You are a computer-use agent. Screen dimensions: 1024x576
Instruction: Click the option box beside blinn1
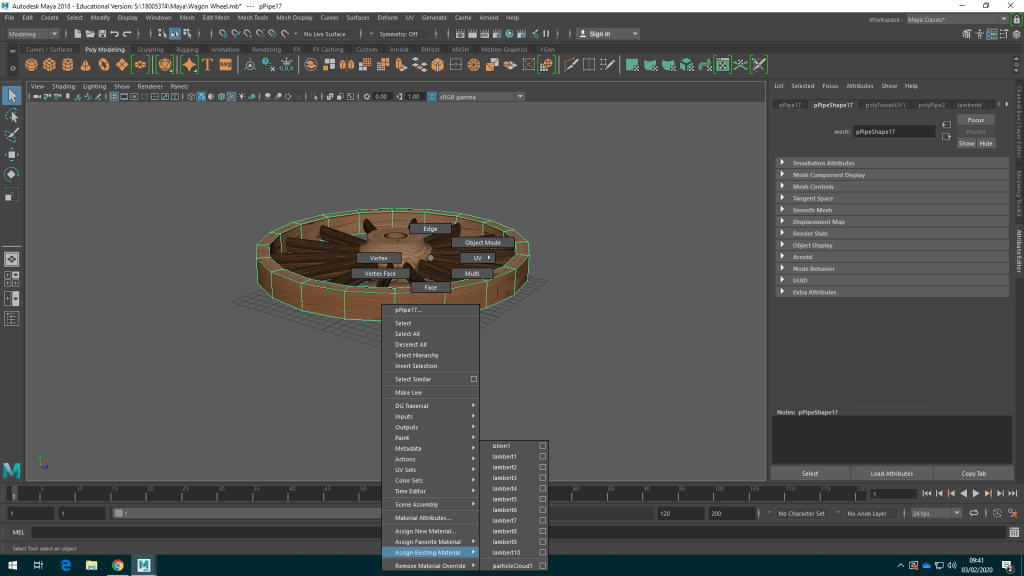[x=542, y=446]
